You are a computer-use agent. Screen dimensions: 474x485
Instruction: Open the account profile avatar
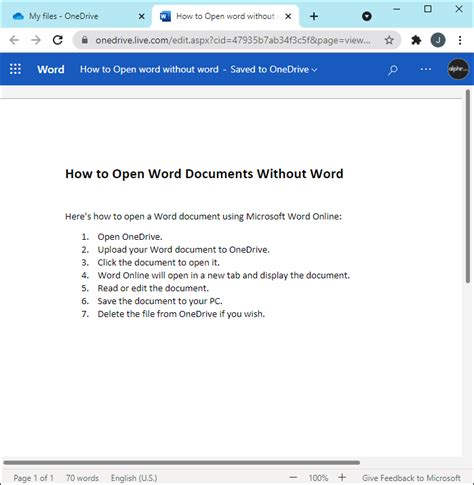click(458, 69)
